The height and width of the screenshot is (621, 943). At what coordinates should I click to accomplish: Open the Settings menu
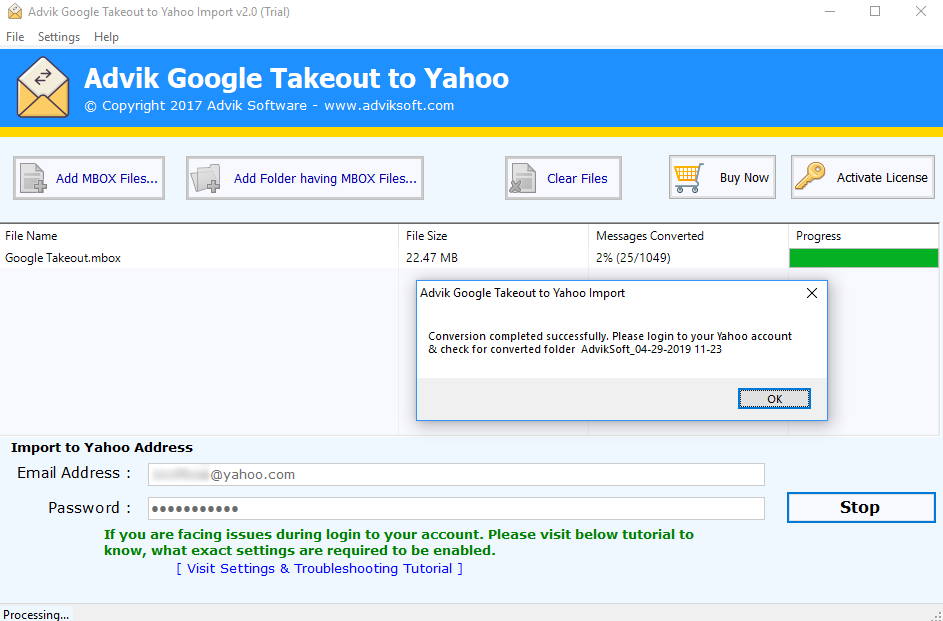point(59,37)
